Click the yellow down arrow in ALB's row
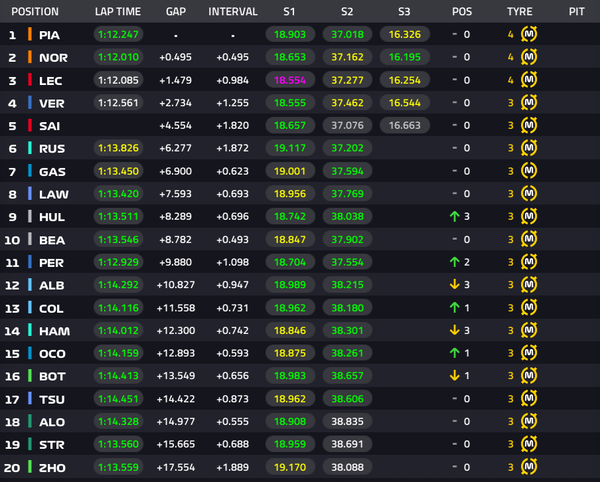The height and width of the screenshot is (482, 600). pos(455,284)
